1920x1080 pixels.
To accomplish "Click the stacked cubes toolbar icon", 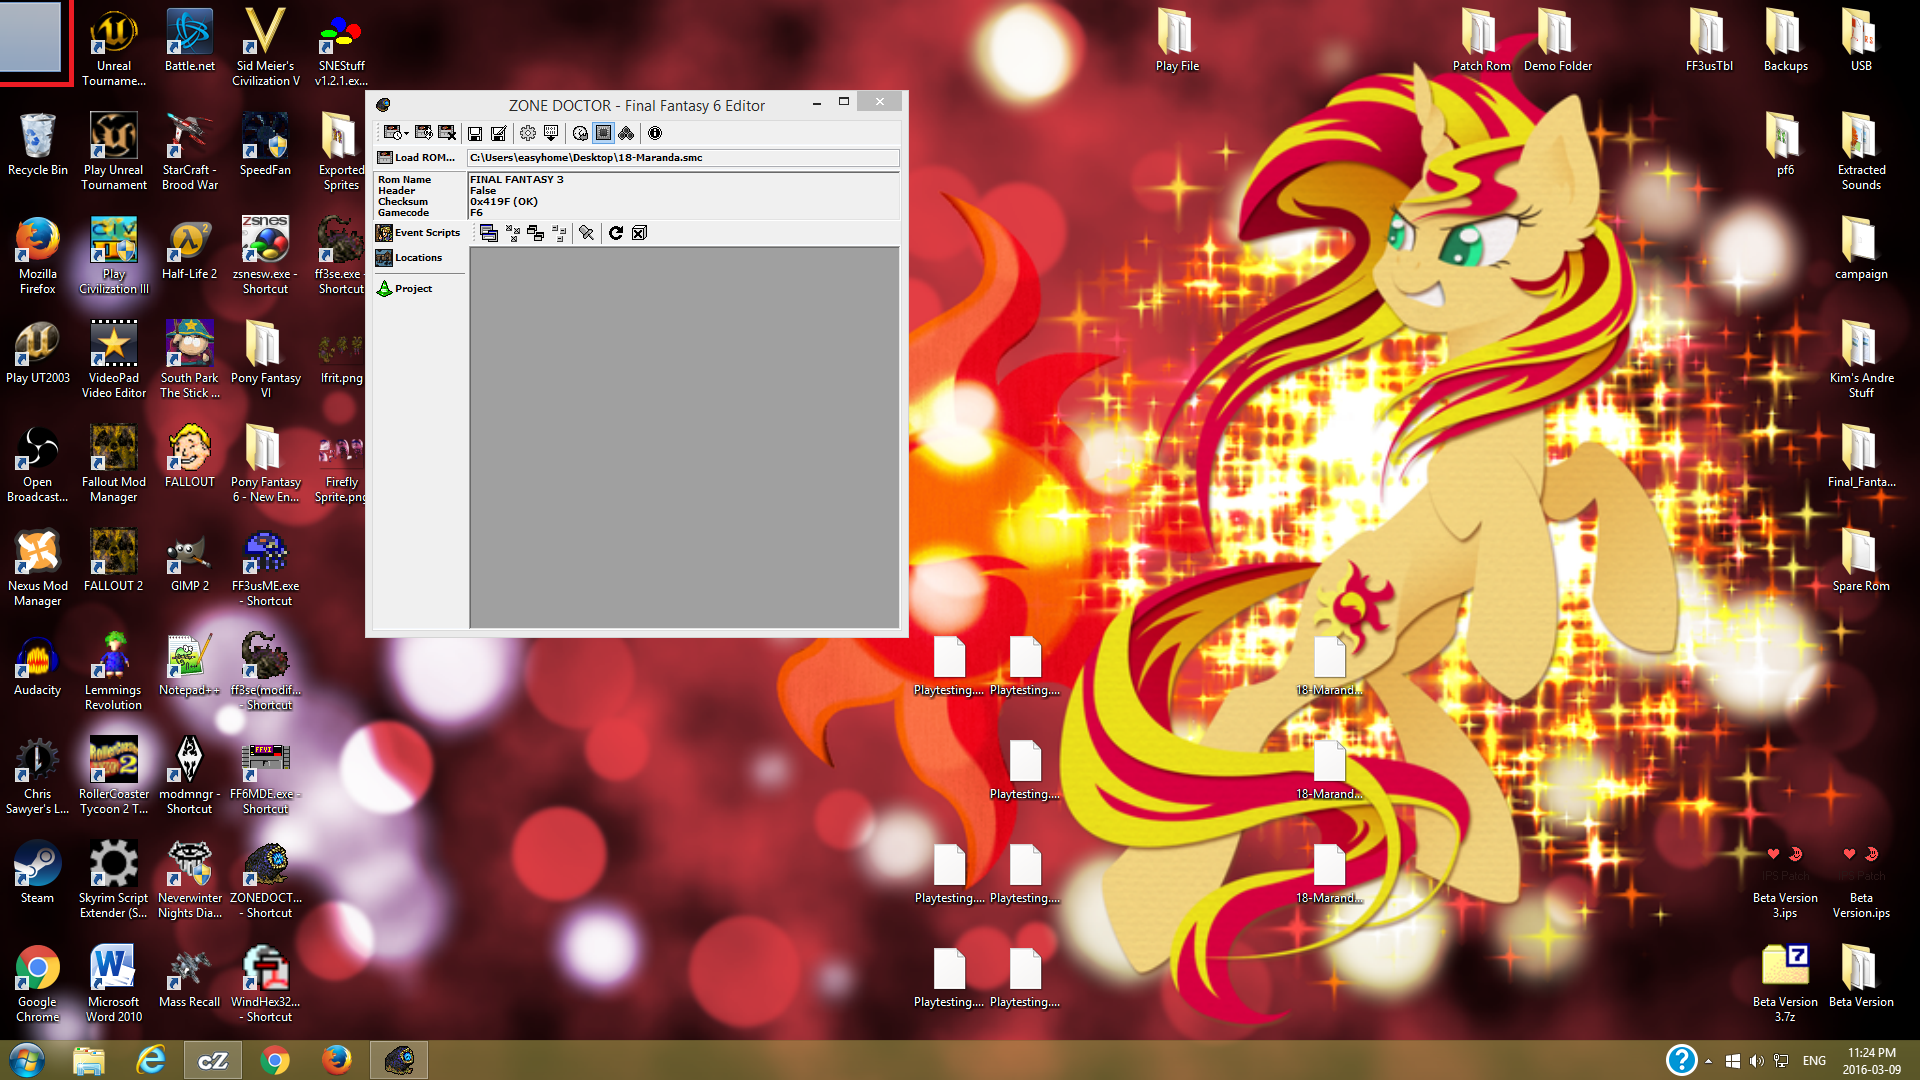I will pyautogui.click(x=626, y=133).
